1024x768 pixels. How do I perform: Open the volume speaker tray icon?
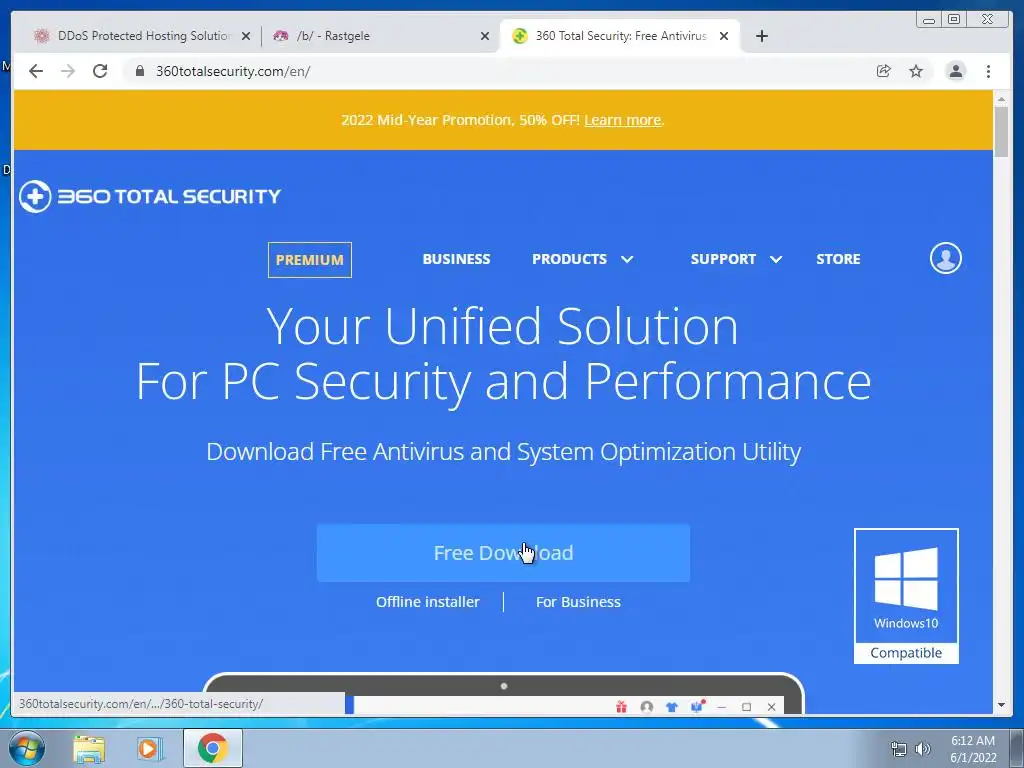point(922,749)
